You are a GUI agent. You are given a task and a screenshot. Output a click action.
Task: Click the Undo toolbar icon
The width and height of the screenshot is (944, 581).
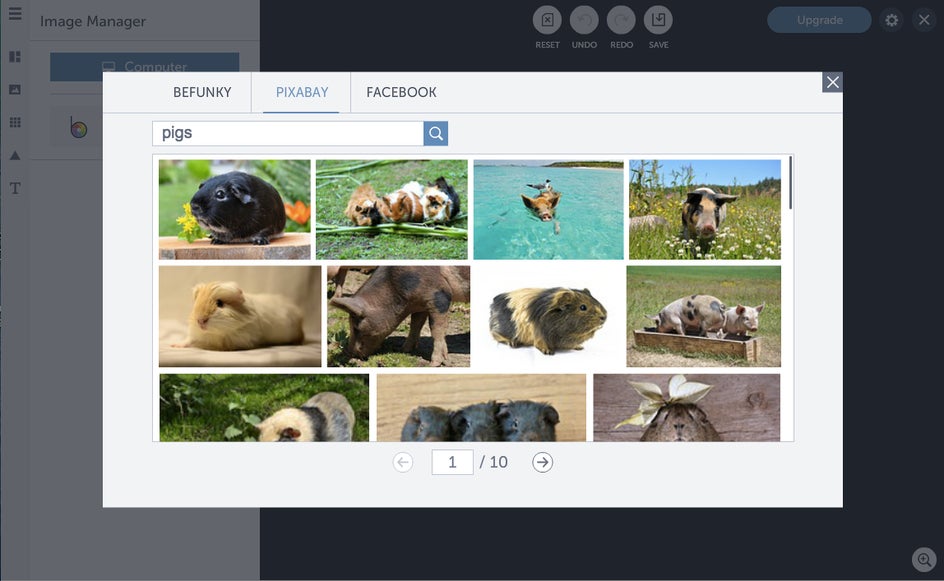[x=584, y=20]
